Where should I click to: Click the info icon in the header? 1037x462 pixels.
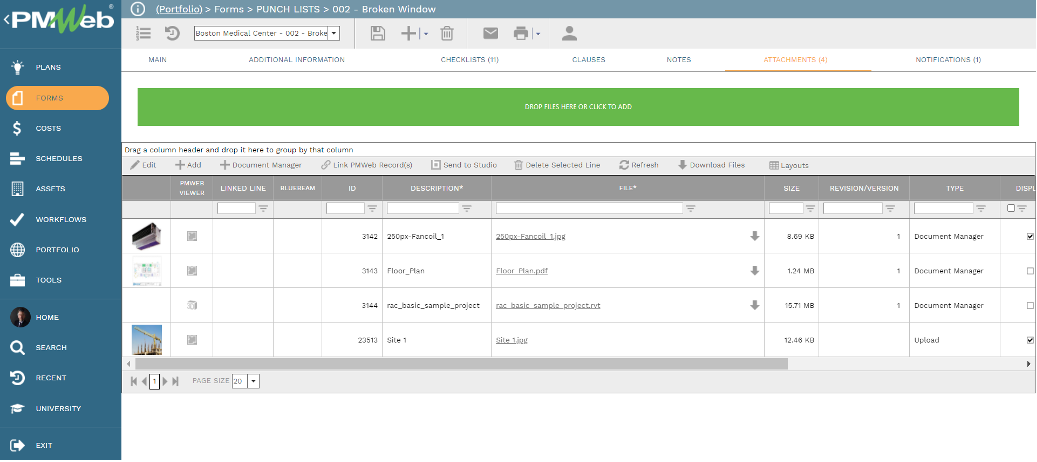click(x=138, y=9)
